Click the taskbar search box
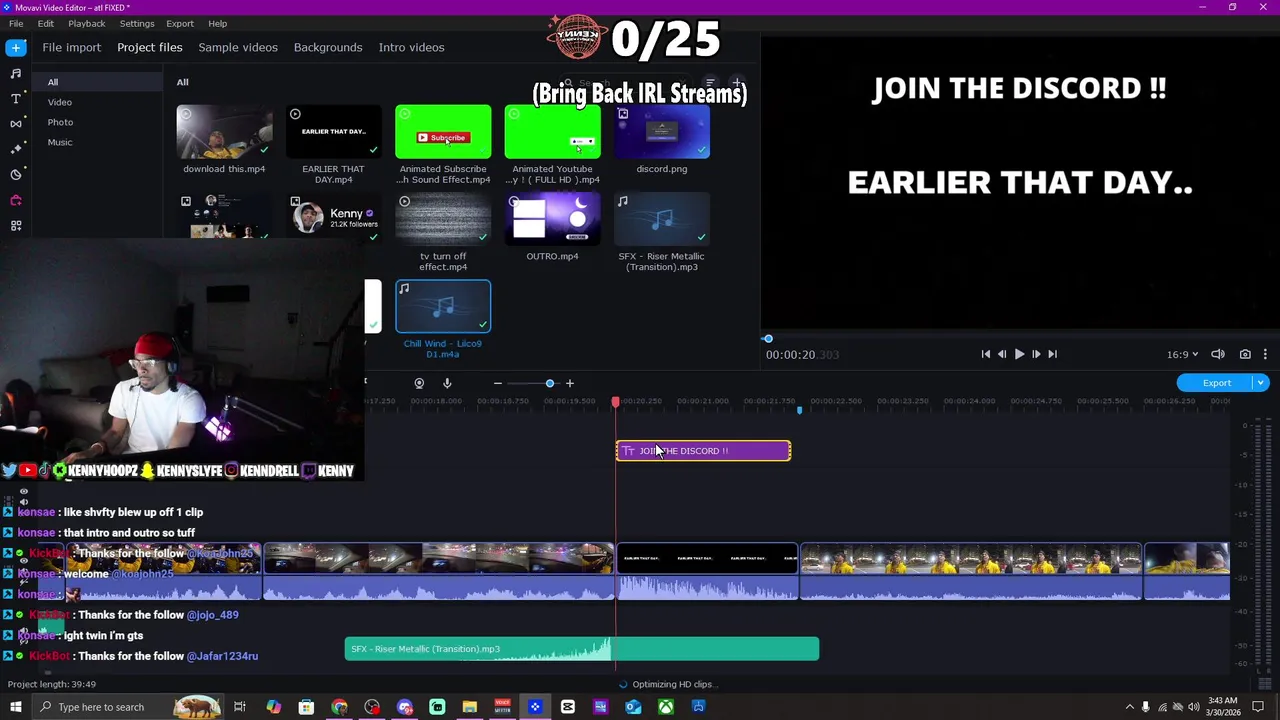The width and height of the screenshot is (1280, 720). click(x=127, y=707)
